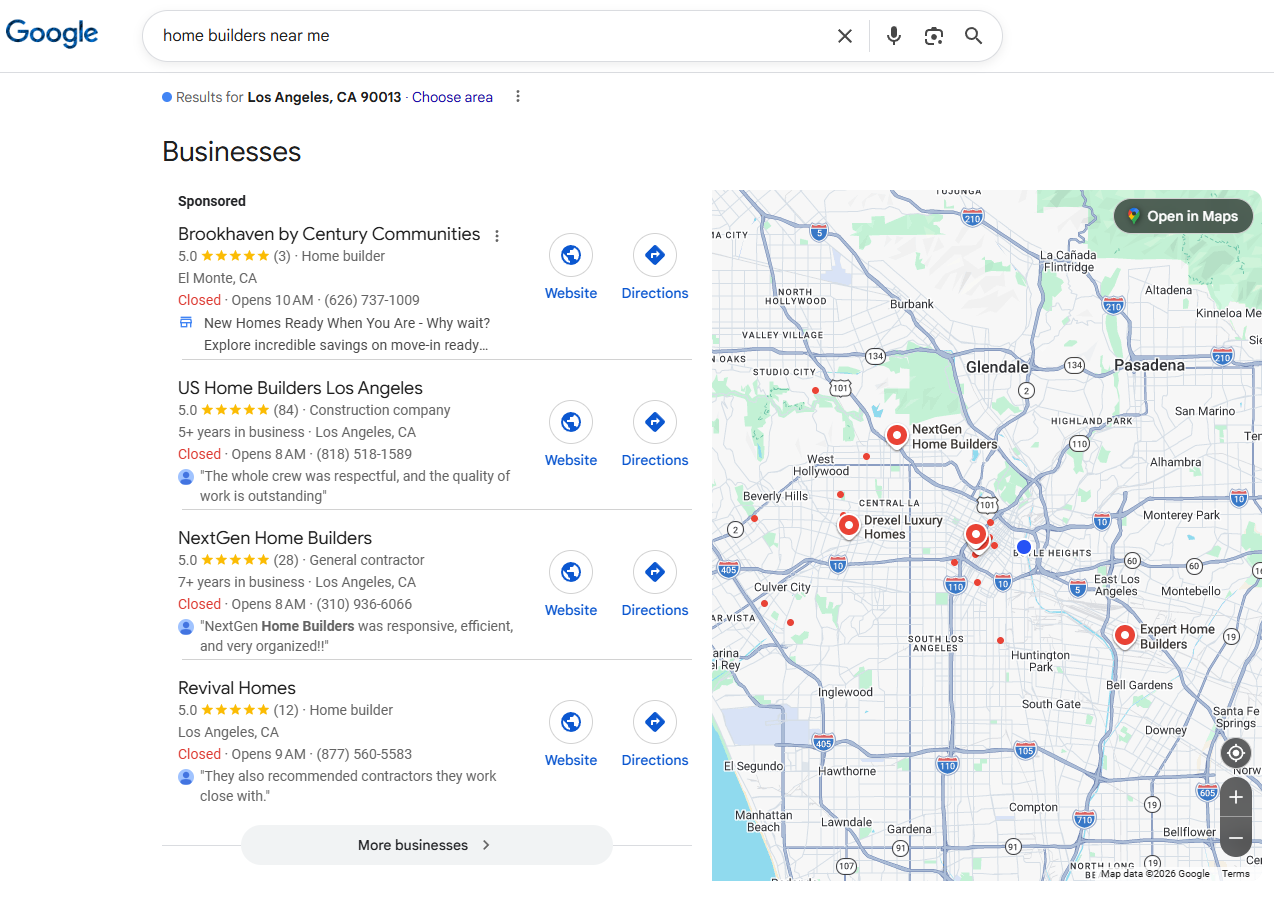Click Choose area link
1274x910 pixels.
(452, 97)
